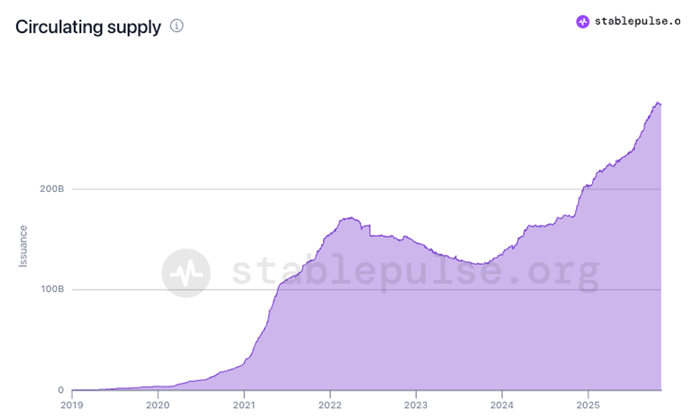Open the stablepulse.o link at top right
Image resolution: width=700 pixels, height=420 pixels.
tap(639, 21)
